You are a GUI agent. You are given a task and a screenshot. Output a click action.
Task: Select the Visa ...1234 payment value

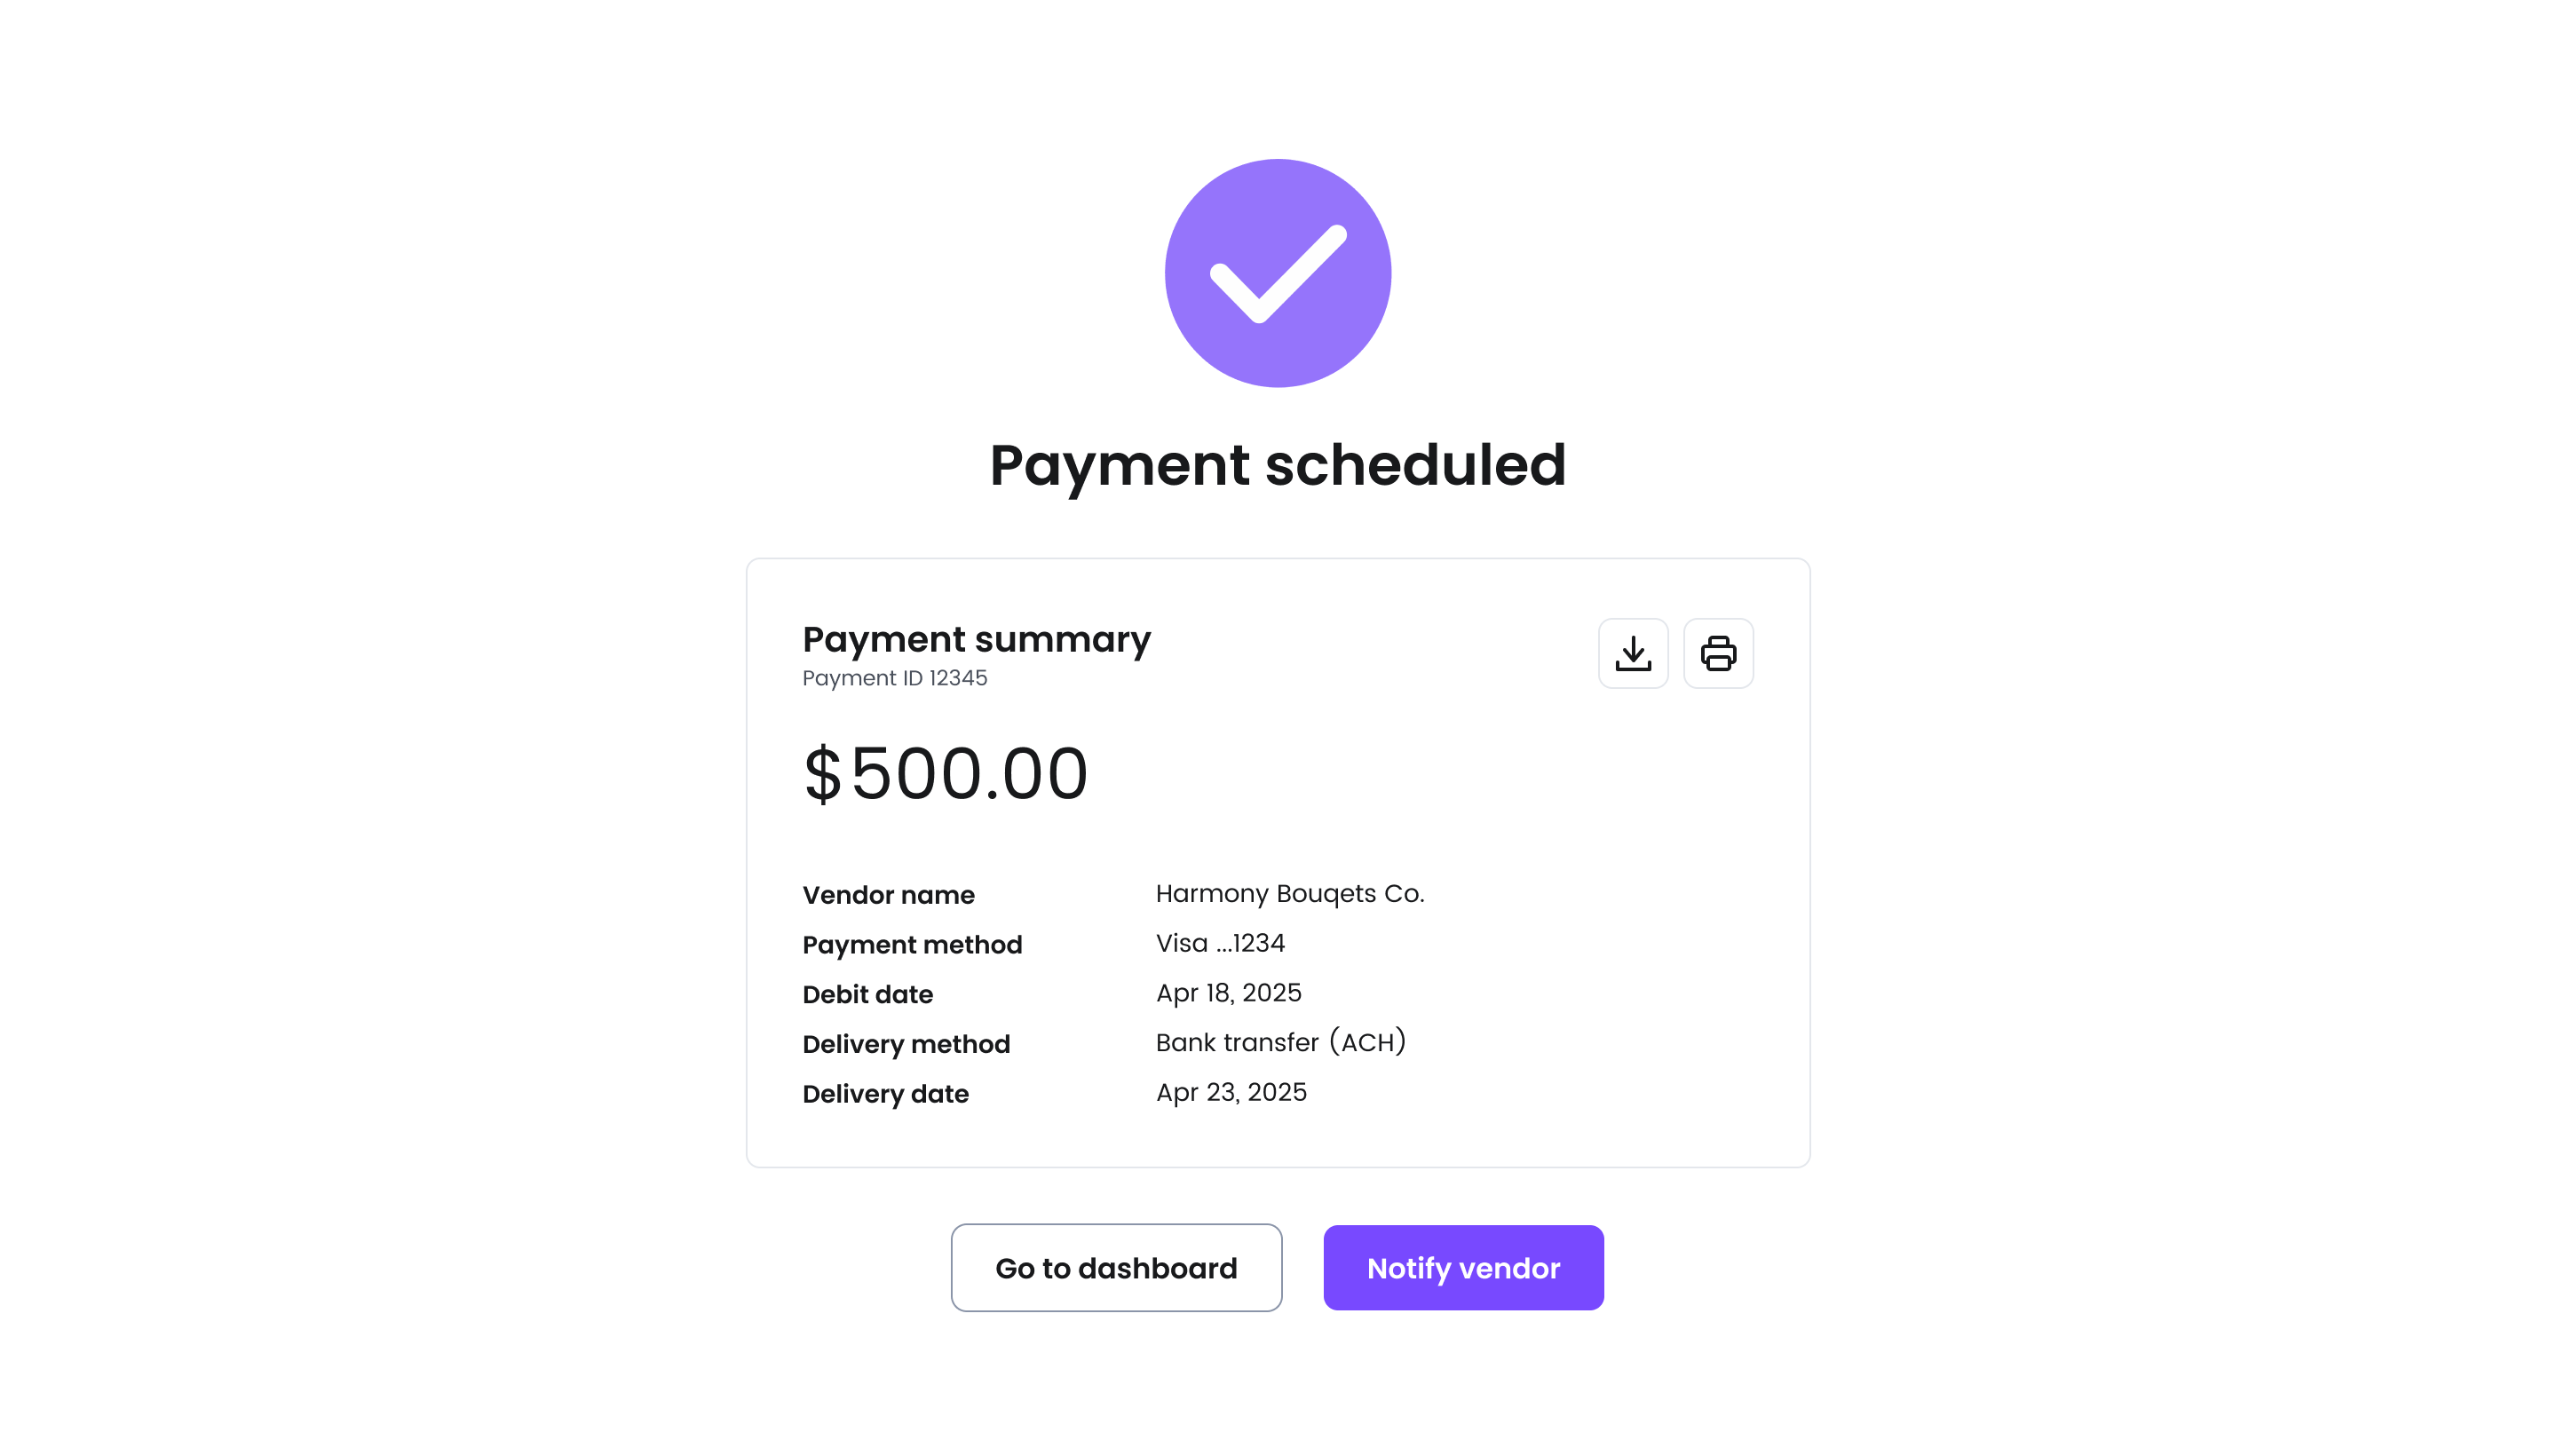[1220, 943]
